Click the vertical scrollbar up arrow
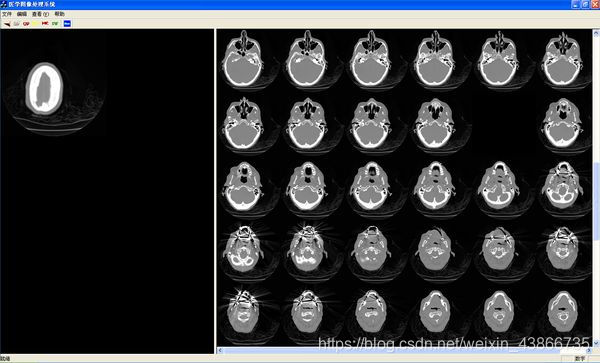 [x=596, y=33]
